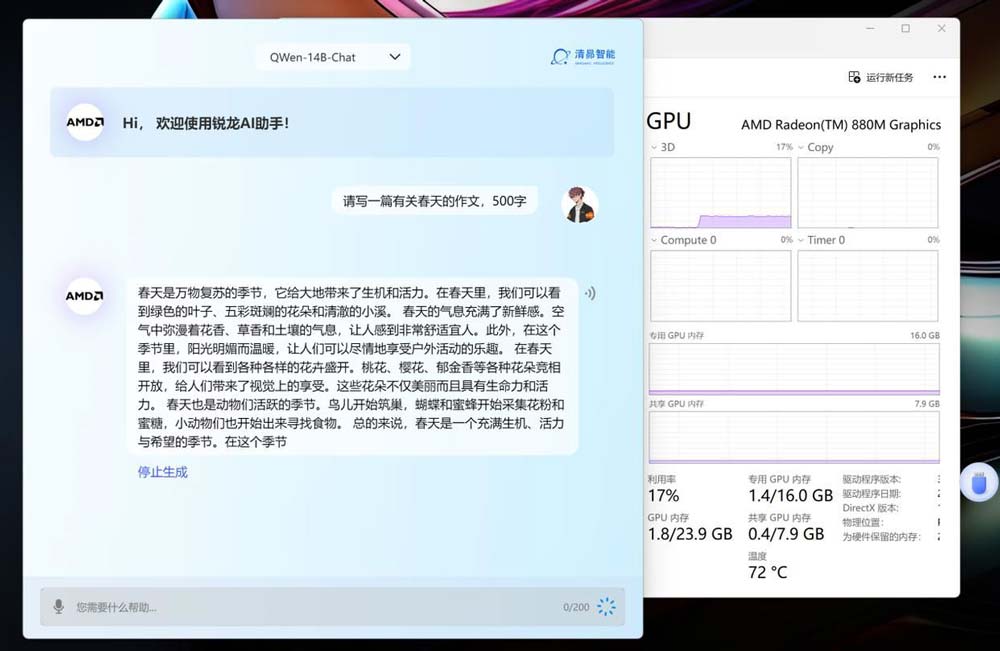Click the Timer 0 usage graph

coord(868,286)
